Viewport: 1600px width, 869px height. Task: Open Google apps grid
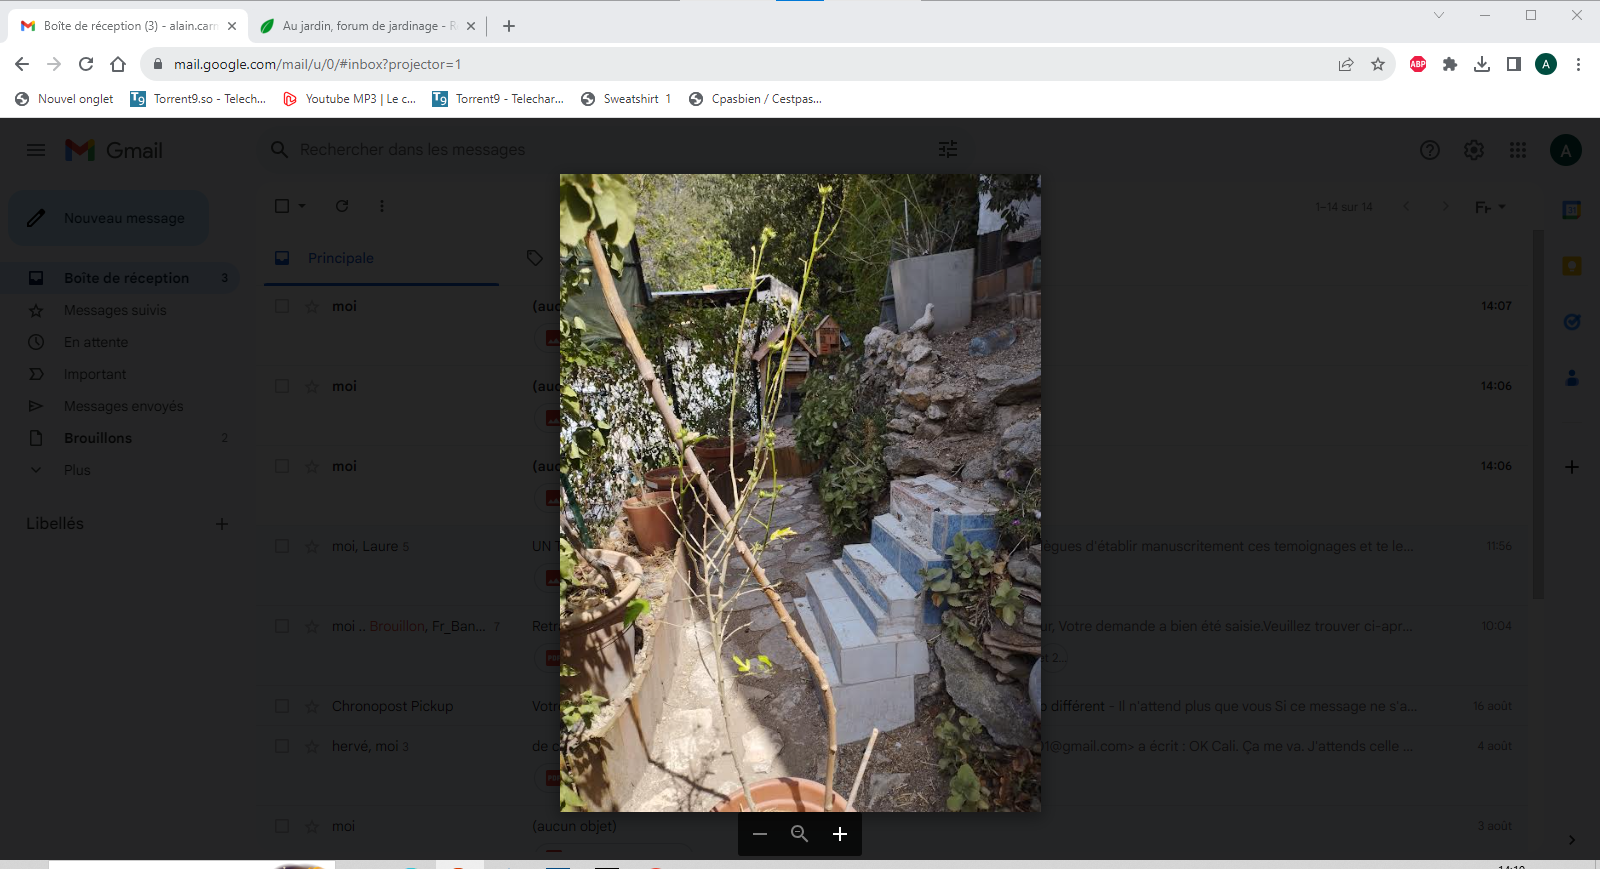(1518, 150)
